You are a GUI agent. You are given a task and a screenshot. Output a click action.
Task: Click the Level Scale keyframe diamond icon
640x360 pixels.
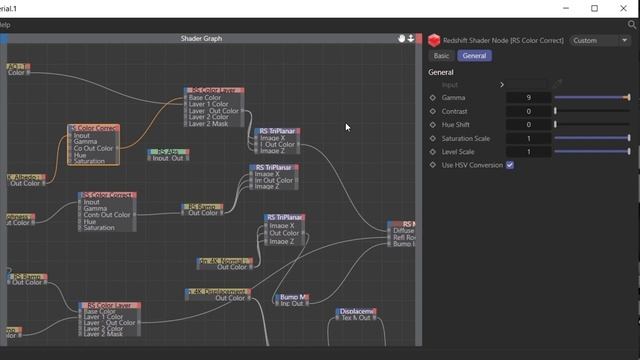pos(433,152)
